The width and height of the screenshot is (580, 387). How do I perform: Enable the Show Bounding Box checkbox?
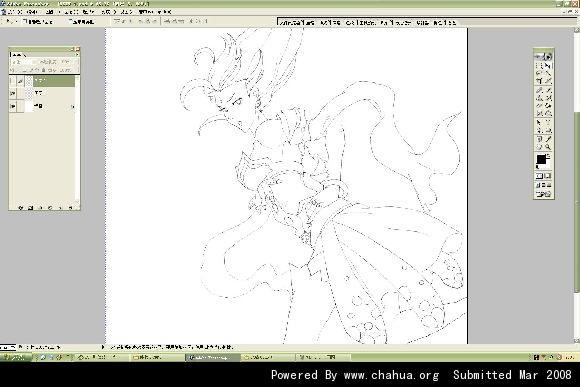click(x=72, y=21)
